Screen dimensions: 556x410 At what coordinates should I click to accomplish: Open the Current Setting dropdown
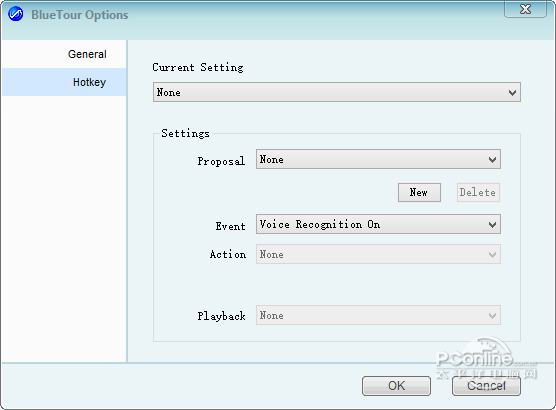click(337, 92)
